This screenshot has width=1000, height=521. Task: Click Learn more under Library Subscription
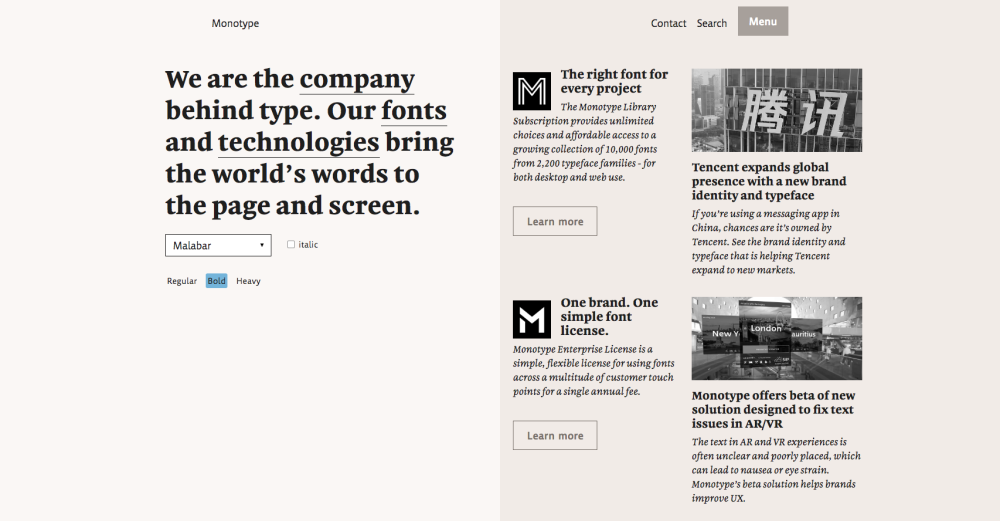pos(555,221)
